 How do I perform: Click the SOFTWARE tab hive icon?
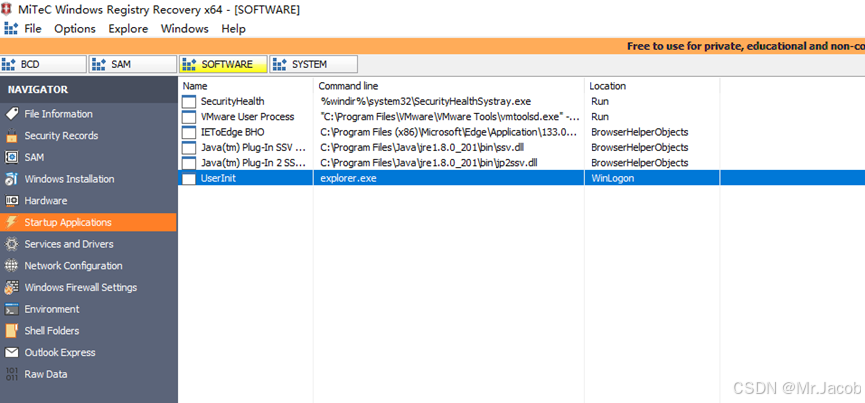point(189,65)
